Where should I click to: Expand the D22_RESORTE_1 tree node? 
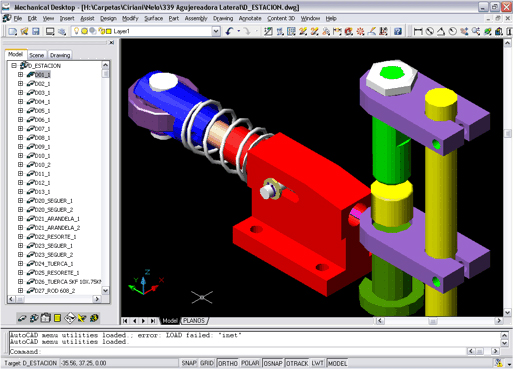(x=21, y=237)
